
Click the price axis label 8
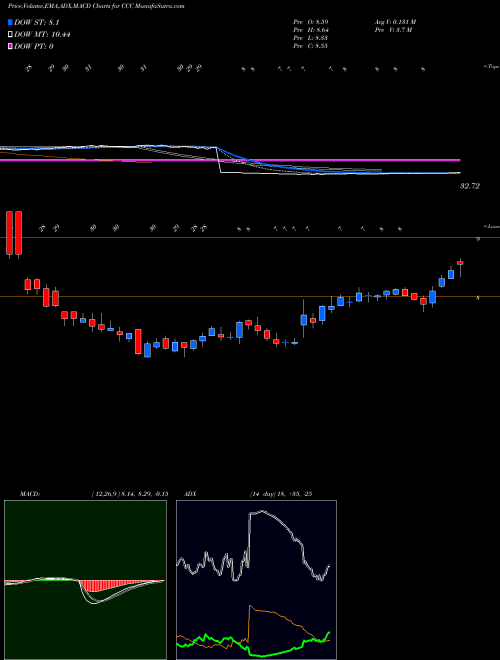478,298
